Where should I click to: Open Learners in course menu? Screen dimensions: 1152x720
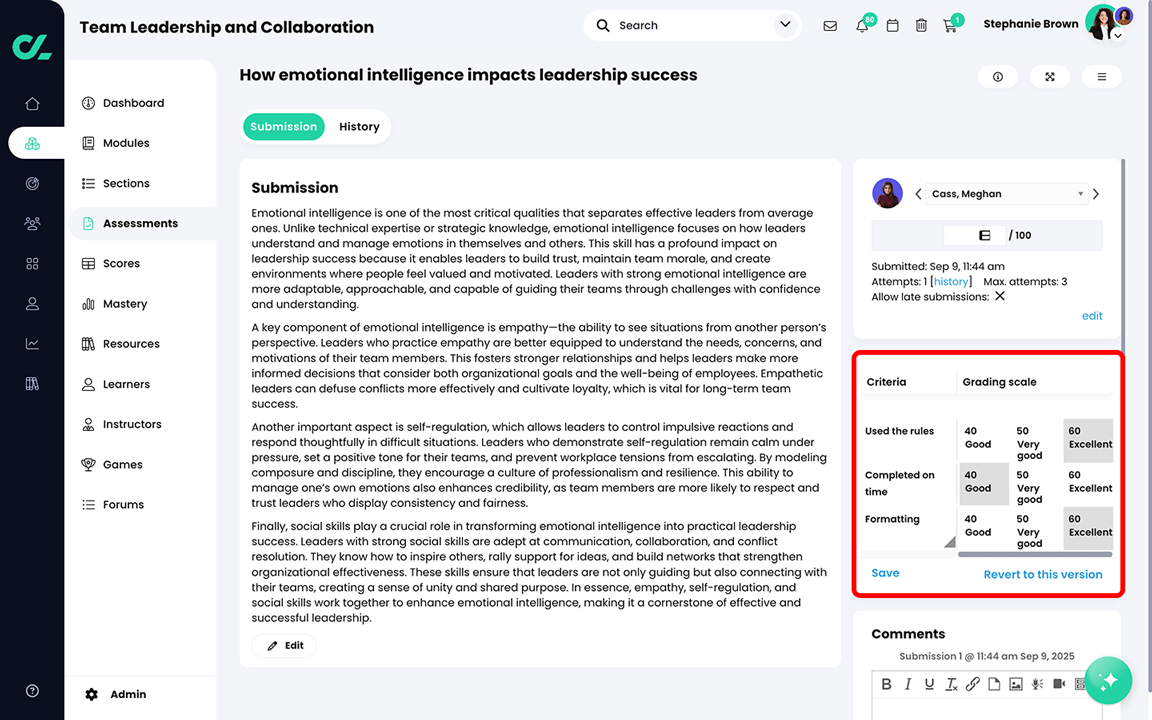click(x=126, y=384)
